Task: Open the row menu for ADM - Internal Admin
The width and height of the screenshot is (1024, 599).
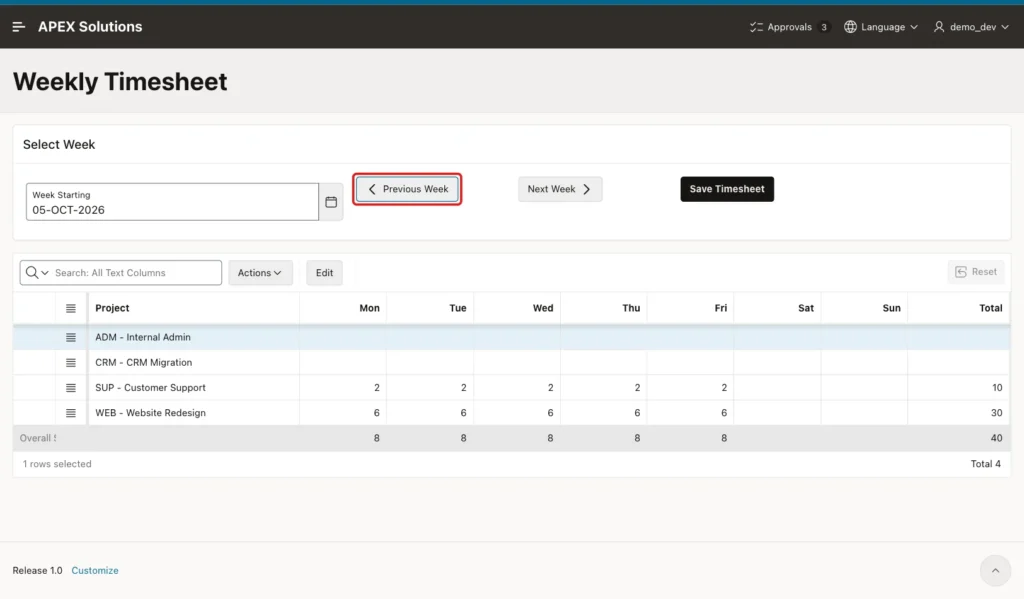Action: (x=71, y=337)
